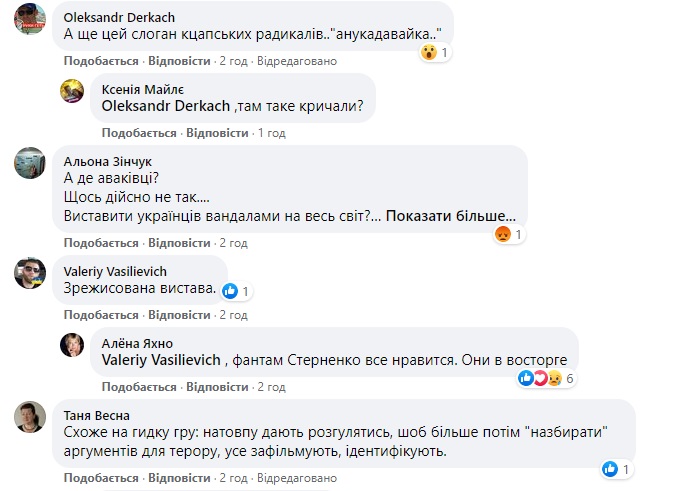The width and height of the screenshot is (674, 491).
Task: Open Ксенія Майлє's profile picture
Action: [71, 92]
